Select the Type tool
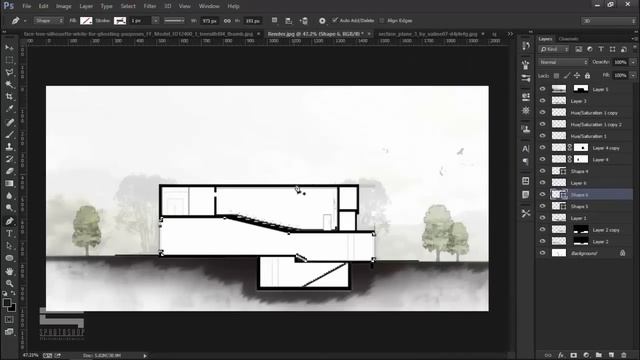Image resolution: width=640 pixels, height=360 pixels. click(9, 233)
